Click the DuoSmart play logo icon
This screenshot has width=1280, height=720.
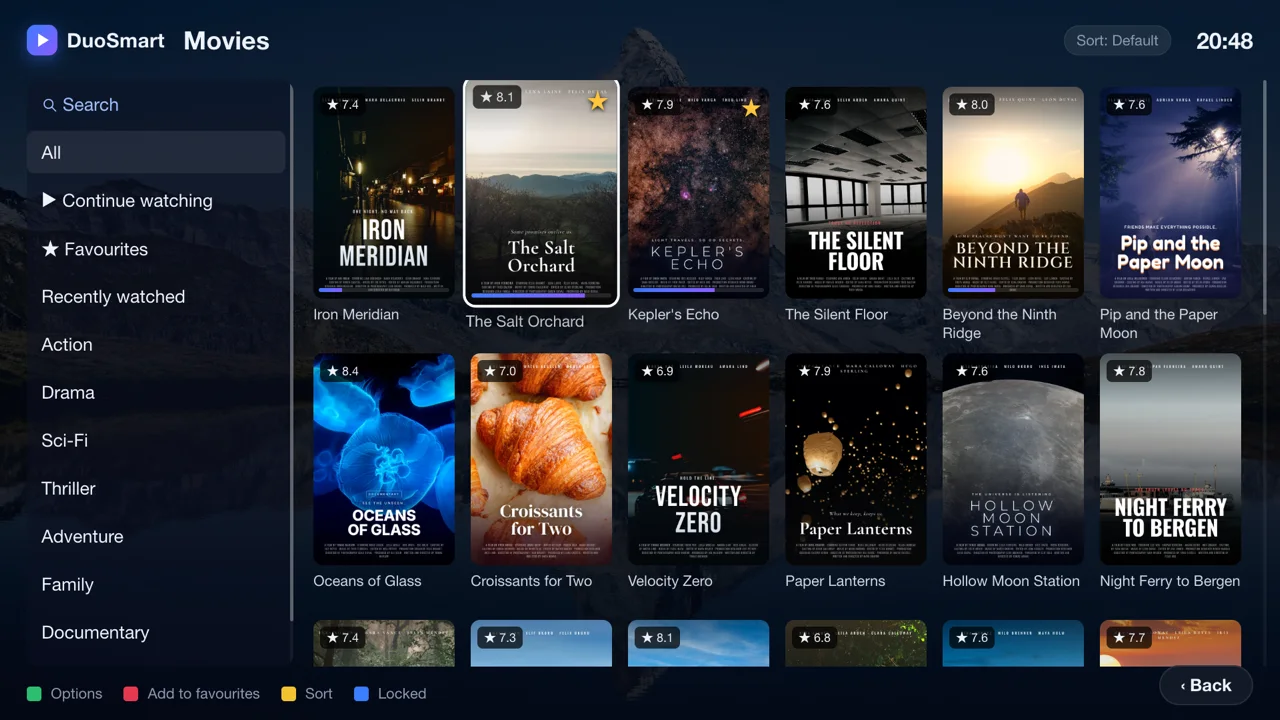(42, 40)
